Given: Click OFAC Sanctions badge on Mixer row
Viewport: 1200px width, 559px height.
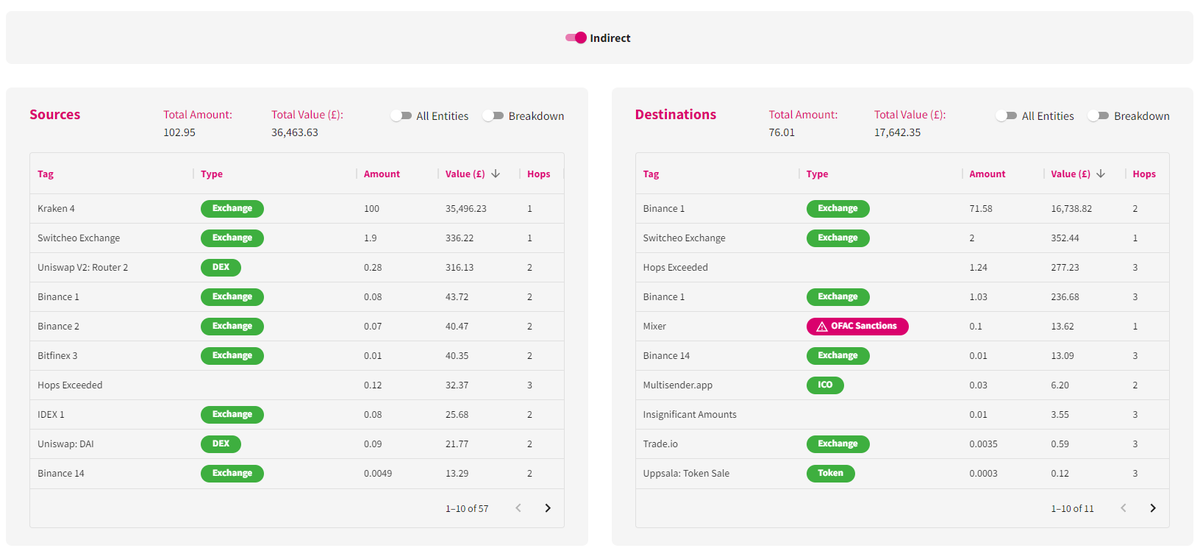Looking at the screenshot, I should (857, 326).
